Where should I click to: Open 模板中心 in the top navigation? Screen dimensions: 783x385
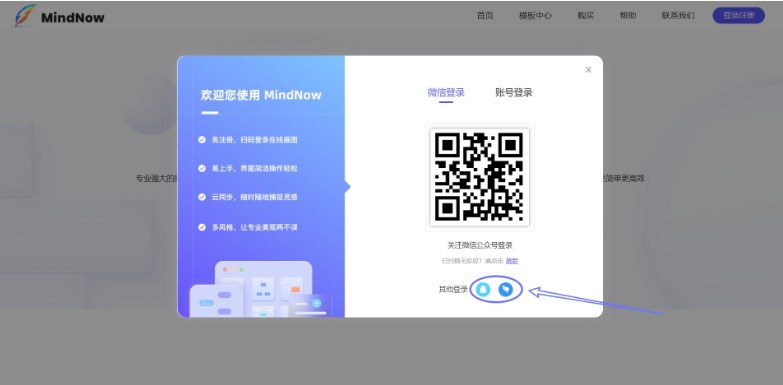tap(535, 15)
